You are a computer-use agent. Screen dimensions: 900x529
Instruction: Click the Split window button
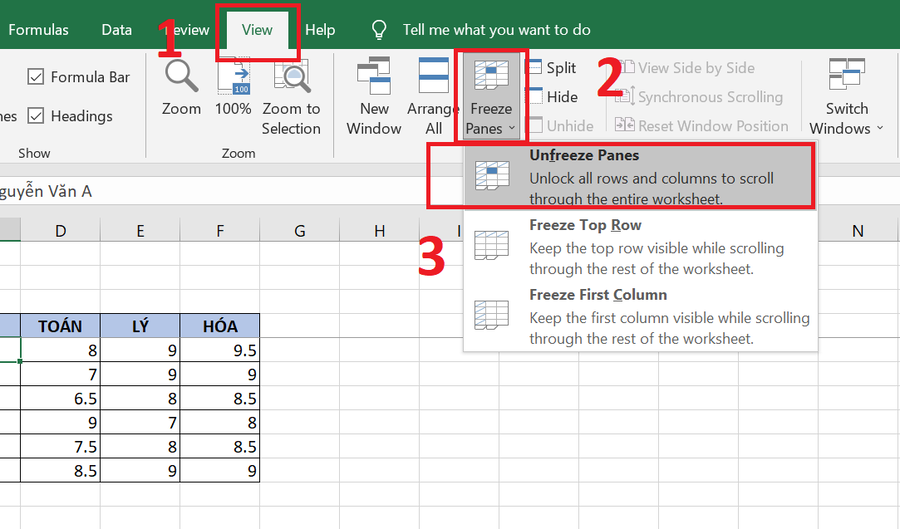551,68
